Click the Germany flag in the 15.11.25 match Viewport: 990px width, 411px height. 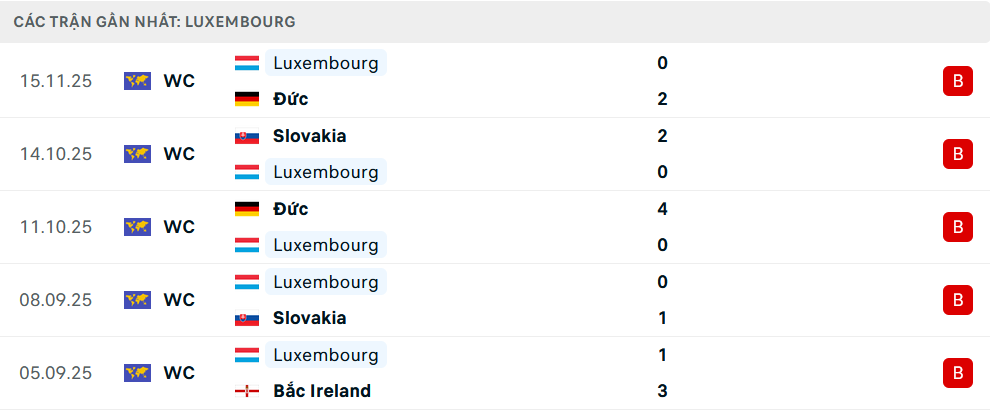[247, 99]
